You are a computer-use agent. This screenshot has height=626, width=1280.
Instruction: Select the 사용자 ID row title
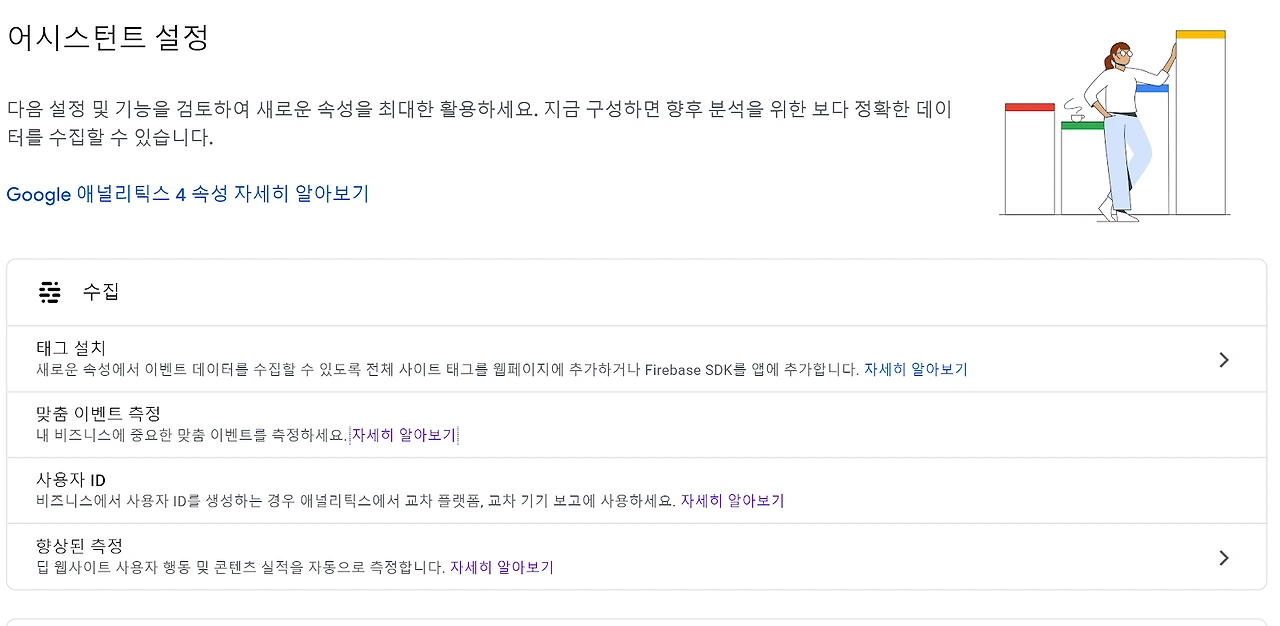[71, 480]
